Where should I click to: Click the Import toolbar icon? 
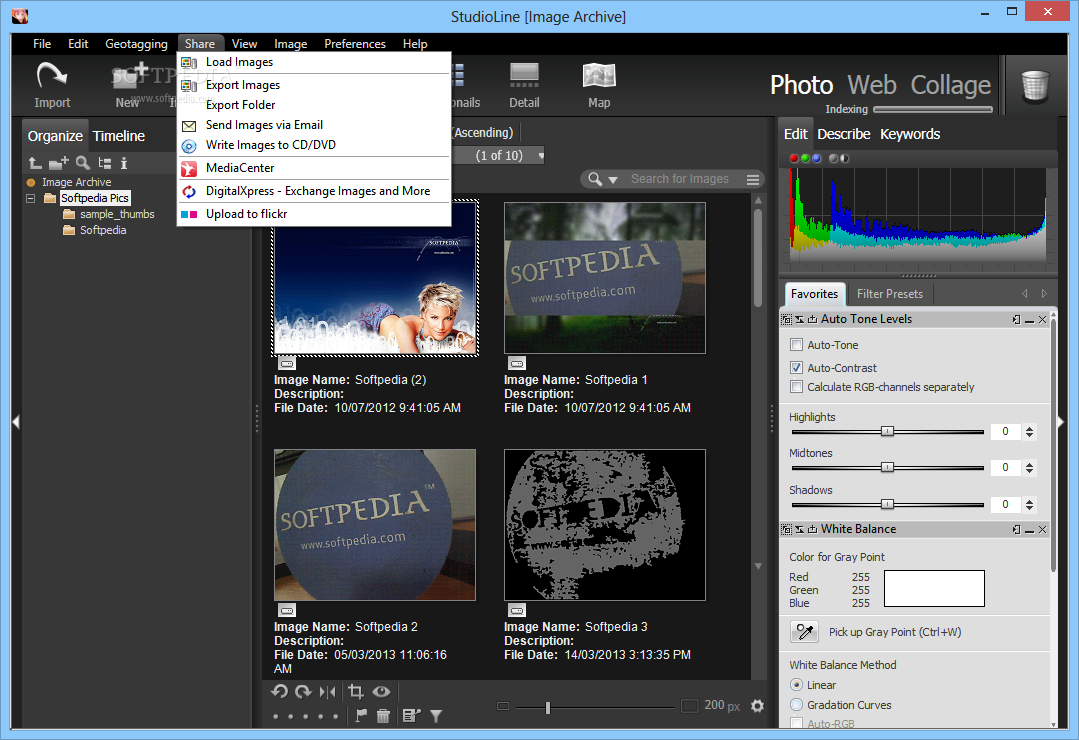(x=52, y=76)
